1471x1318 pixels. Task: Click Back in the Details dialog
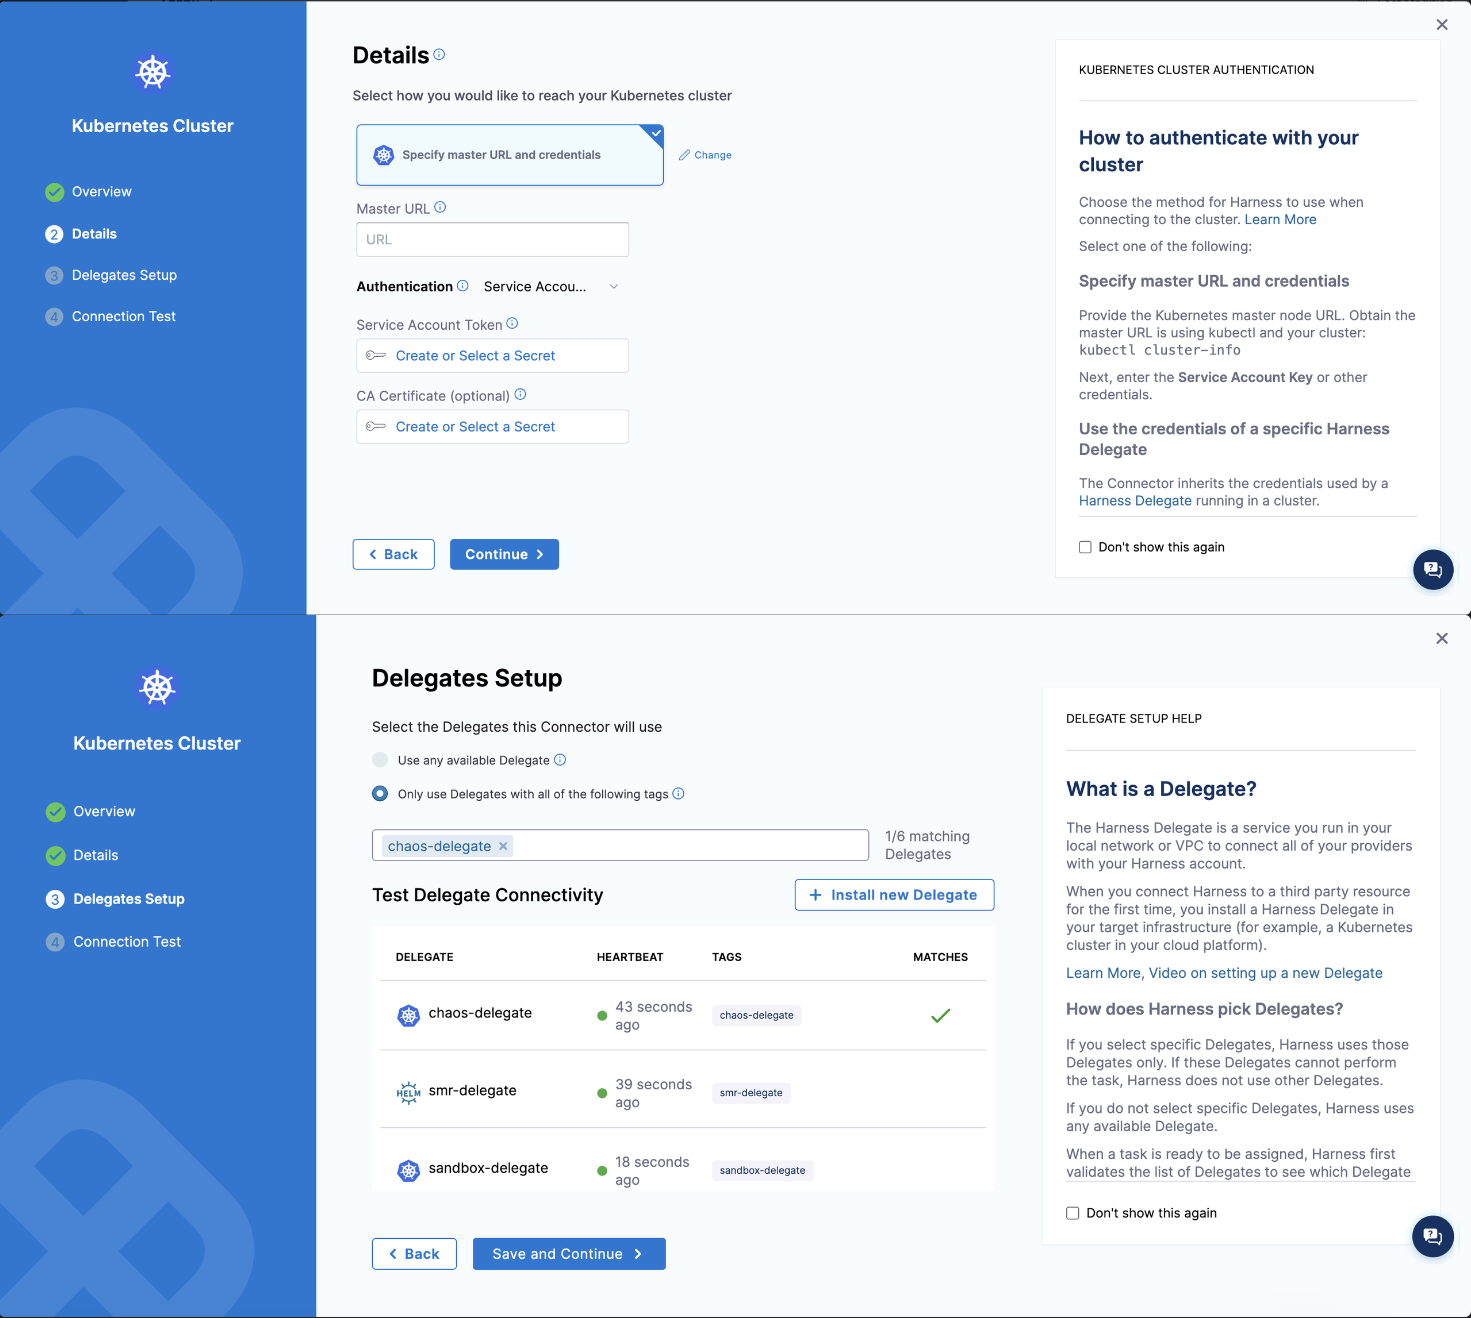(394, 555)
